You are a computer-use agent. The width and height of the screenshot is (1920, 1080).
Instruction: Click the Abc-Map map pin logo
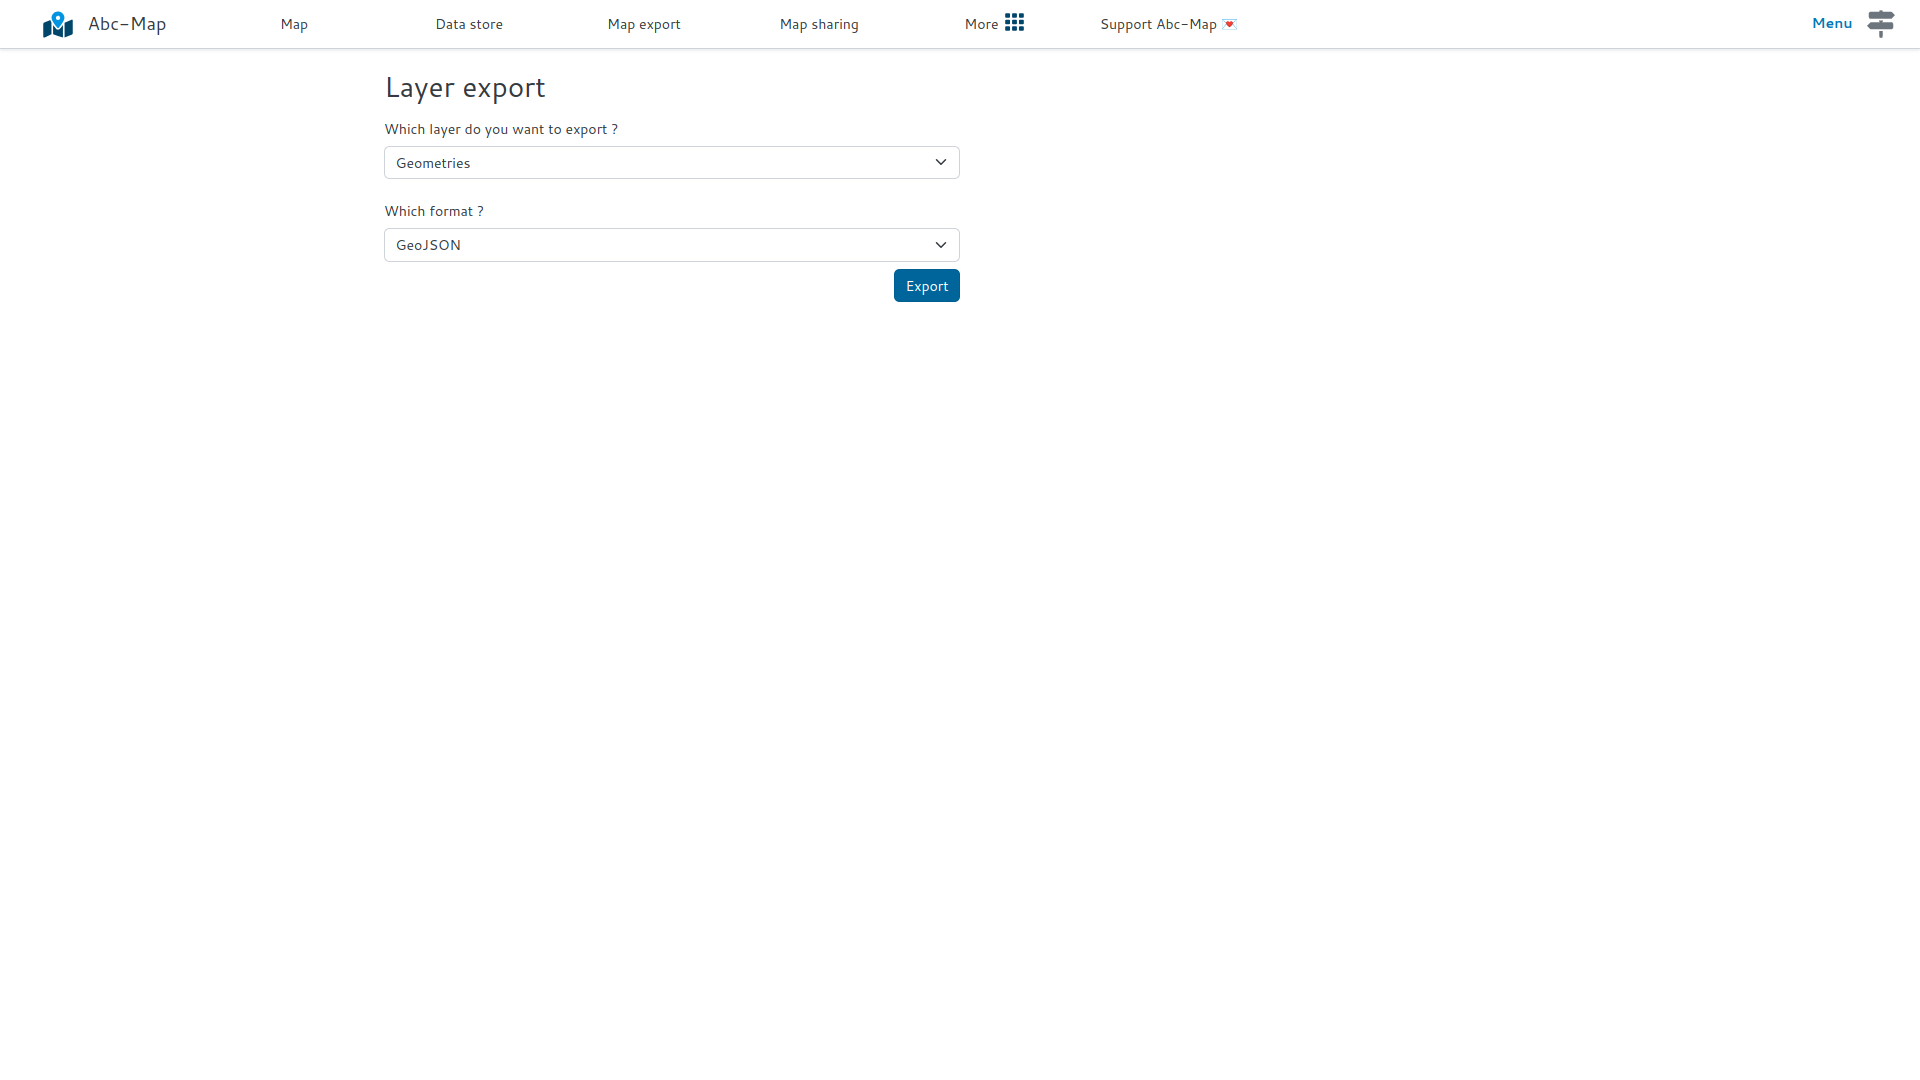click(x=57, y=23)
